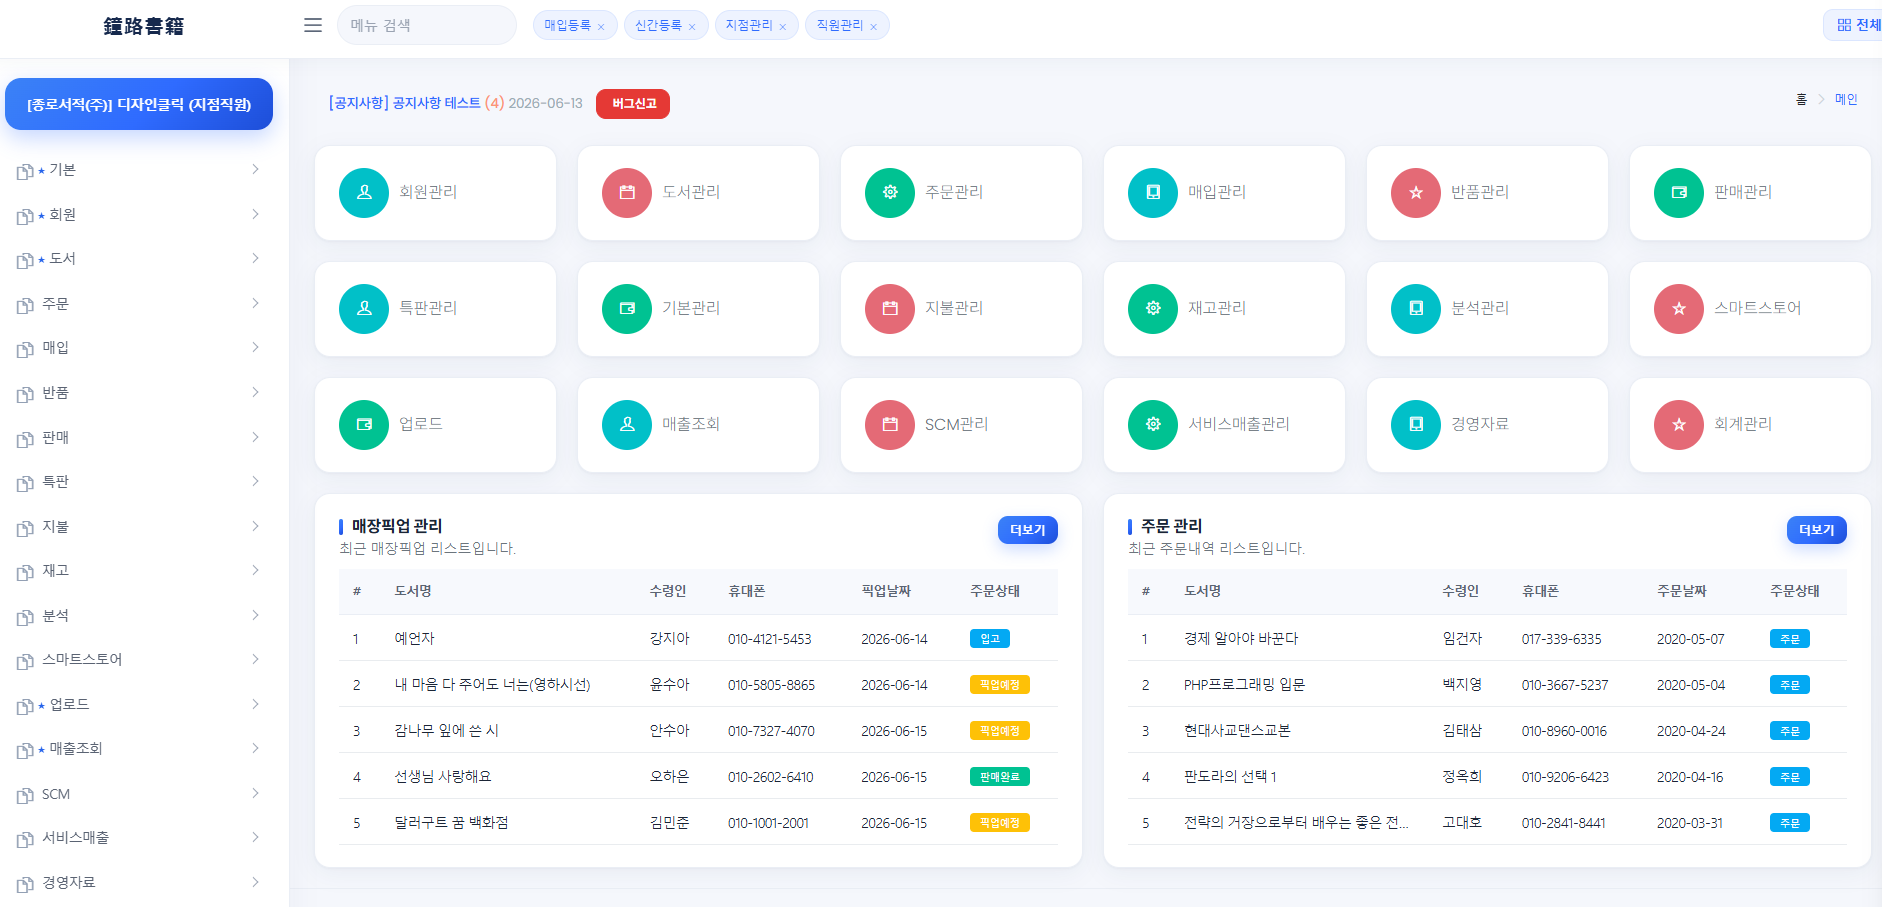Expand the 지불 sidebar menu chevron
Viewport: 1882px width, 907px height.
tap(256, 526)
